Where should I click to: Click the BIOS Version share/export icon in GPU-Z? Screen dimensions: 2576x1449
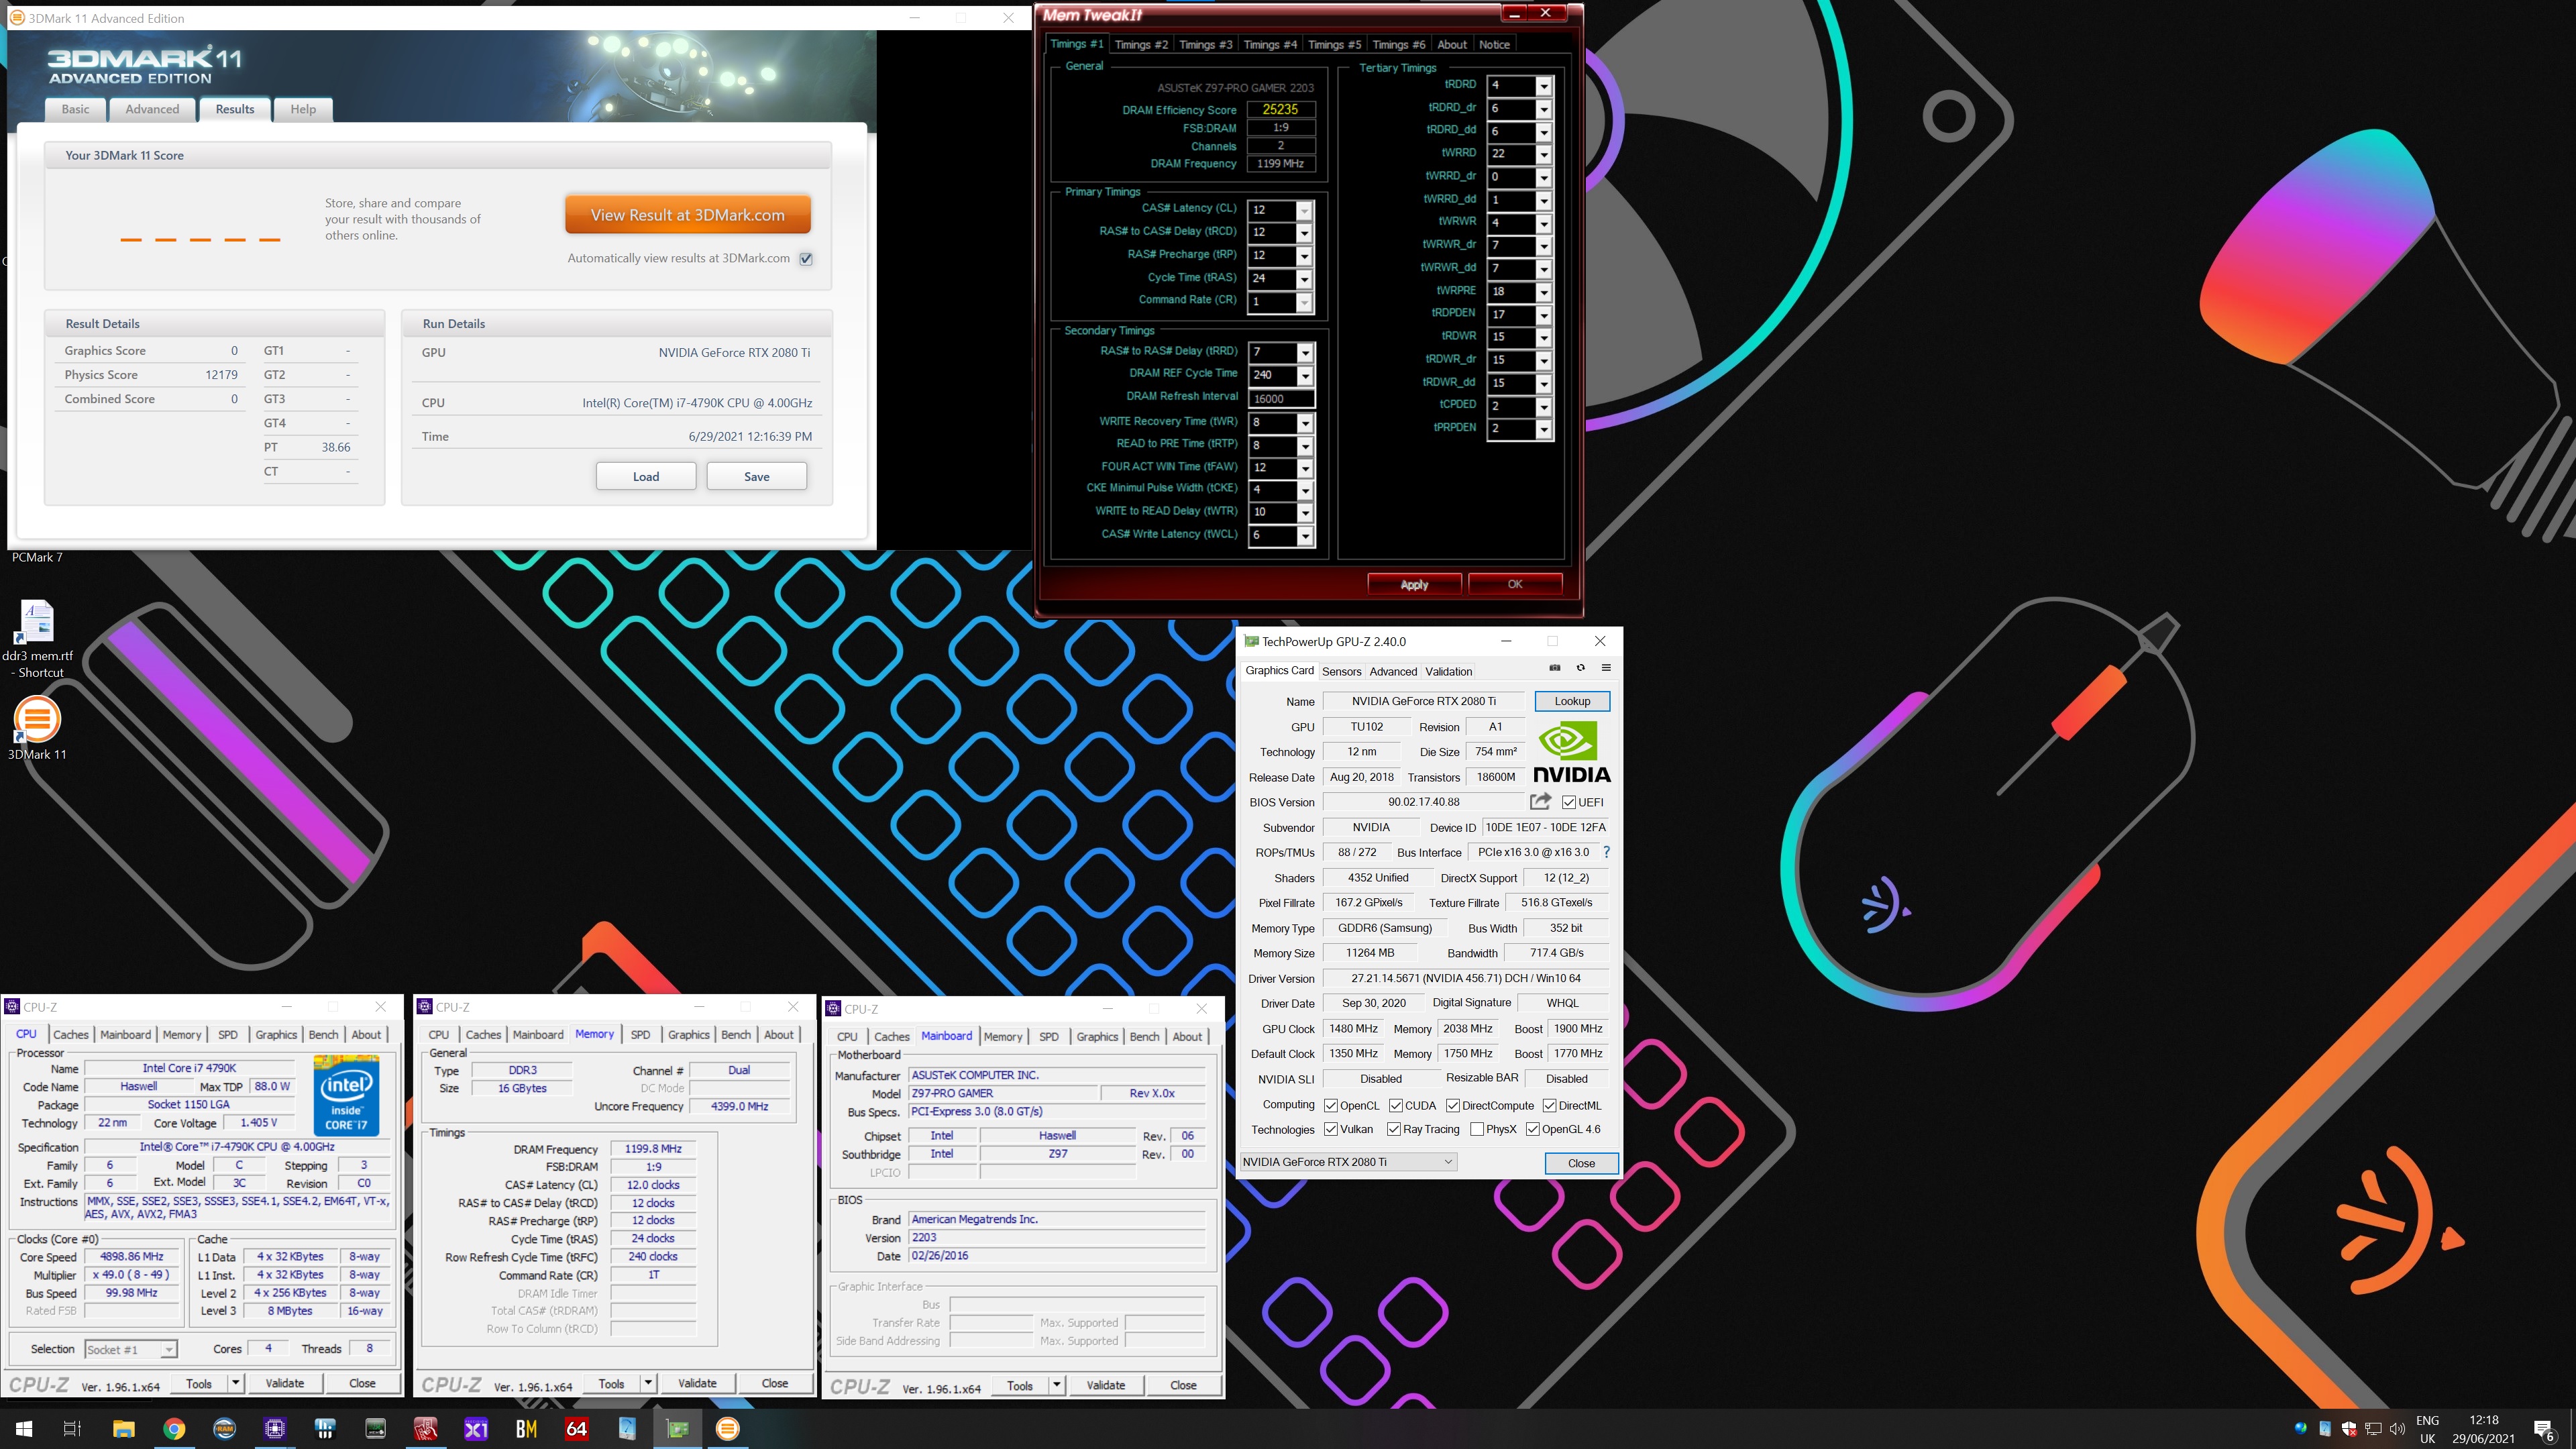pos(1540,801)
